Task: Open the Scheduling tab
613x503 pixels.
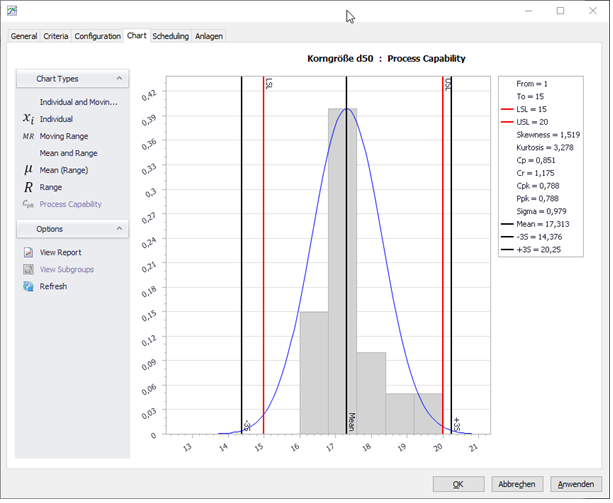Action: [x=170, y=36]
